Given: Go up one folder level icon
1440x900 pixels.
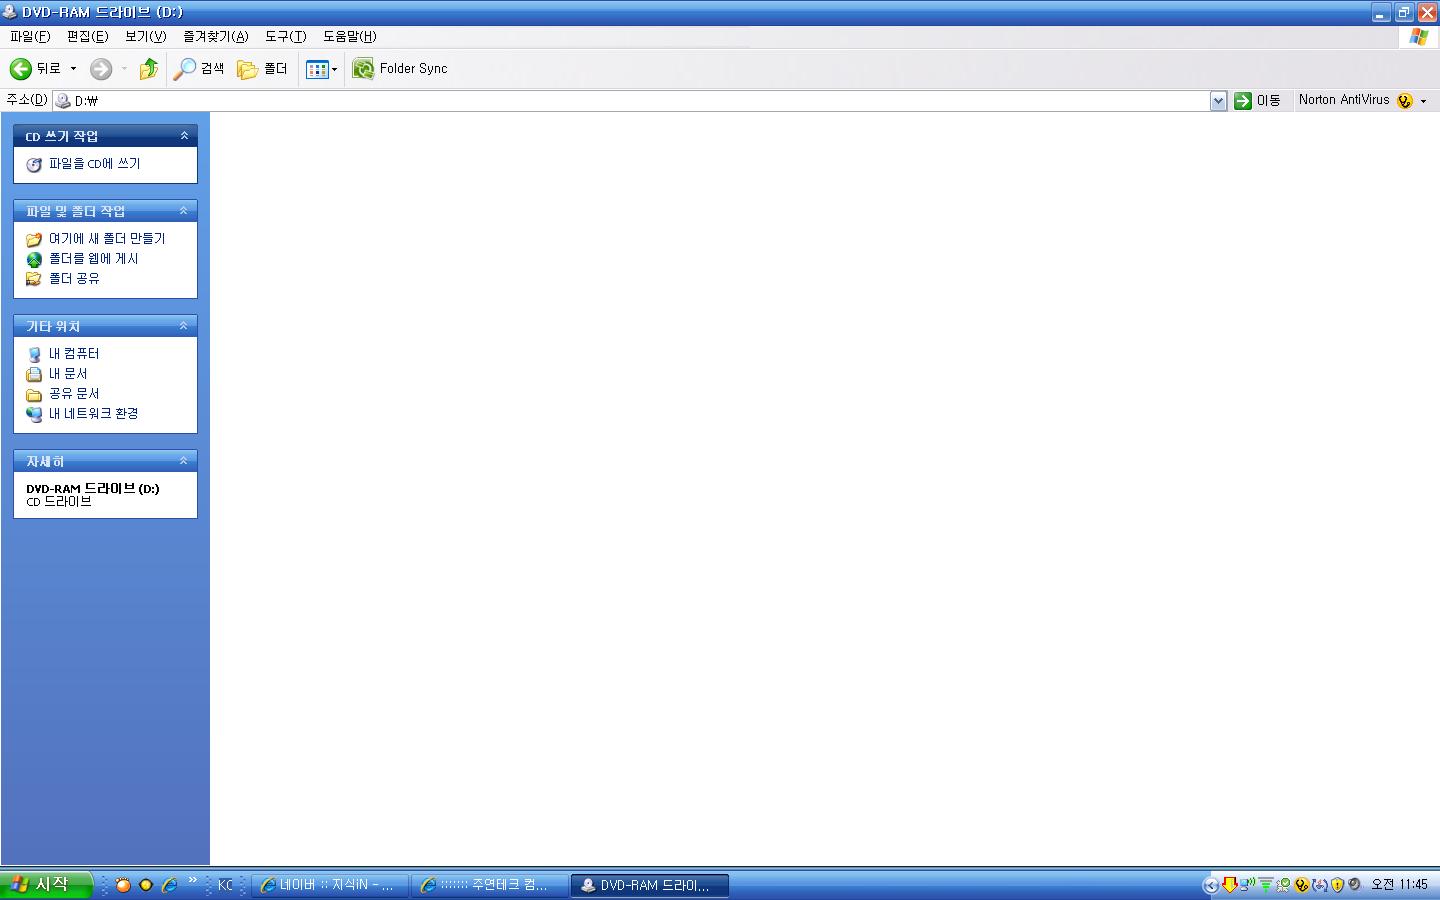Looking at the screenshot, I should 148,69.
